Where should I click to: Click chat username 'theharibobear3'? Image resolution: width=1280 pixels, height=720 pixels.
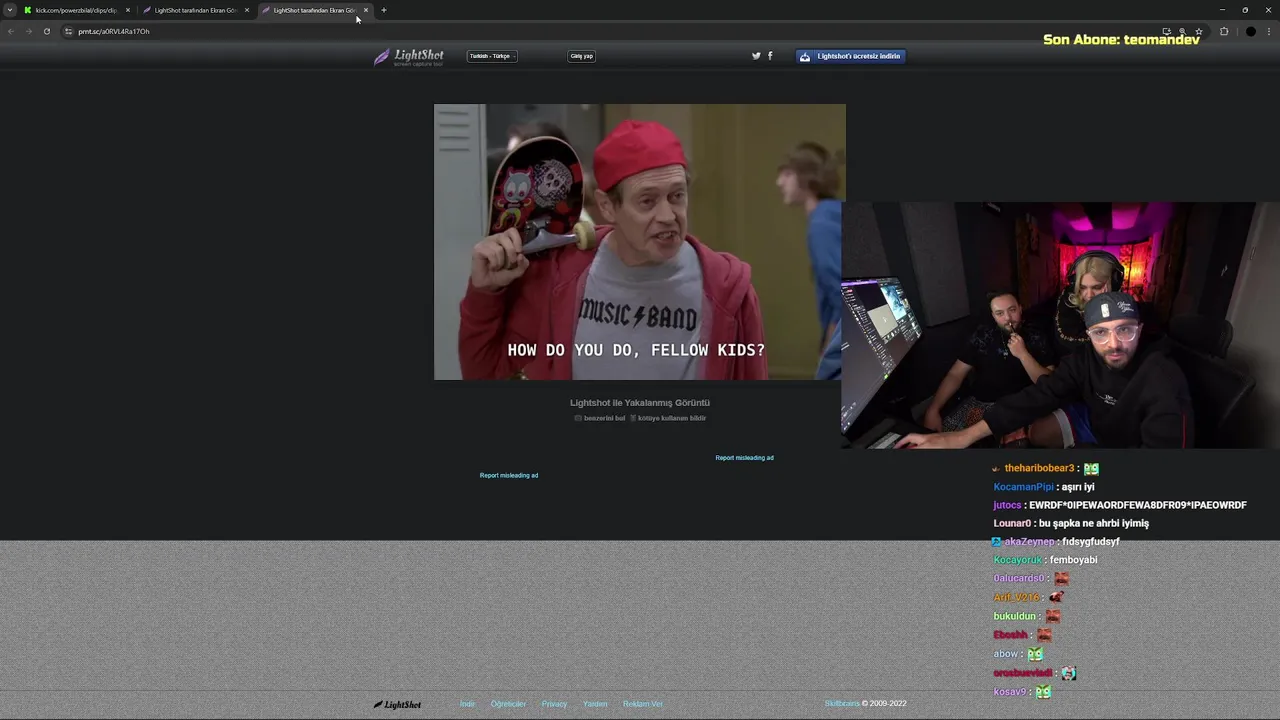pos(1039,468)
